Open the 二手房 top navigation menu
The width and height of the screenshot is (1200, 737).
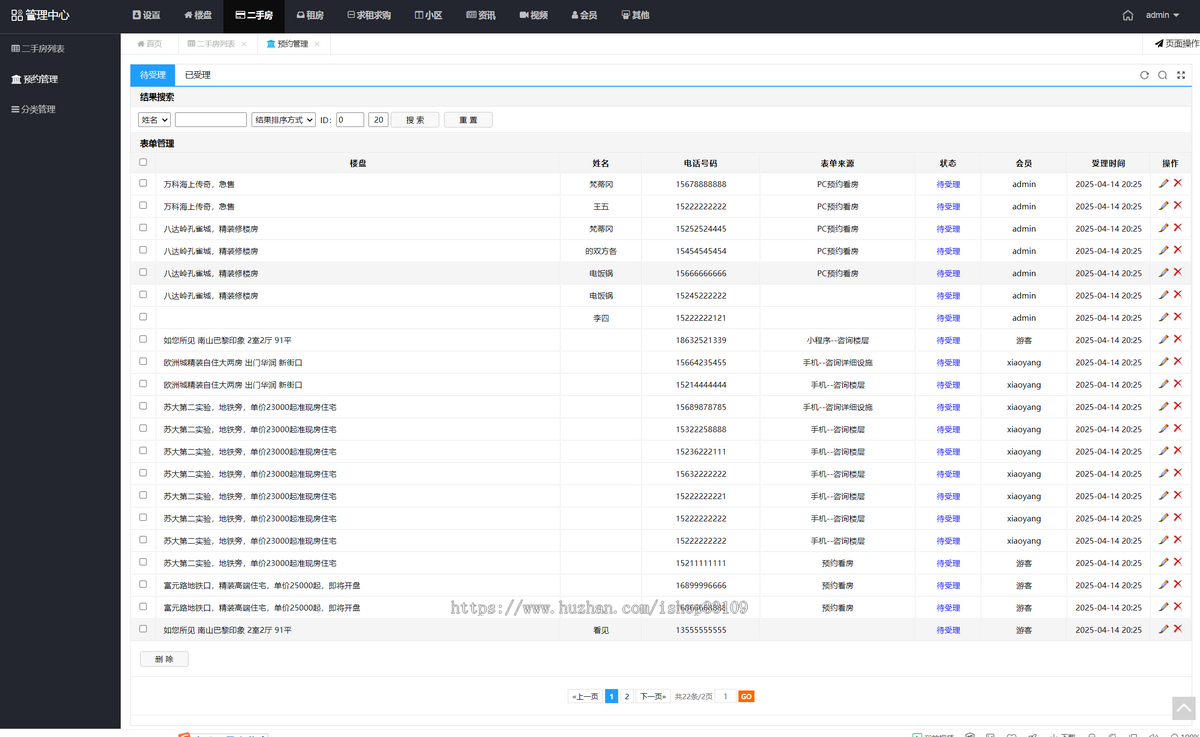point(254,15)
